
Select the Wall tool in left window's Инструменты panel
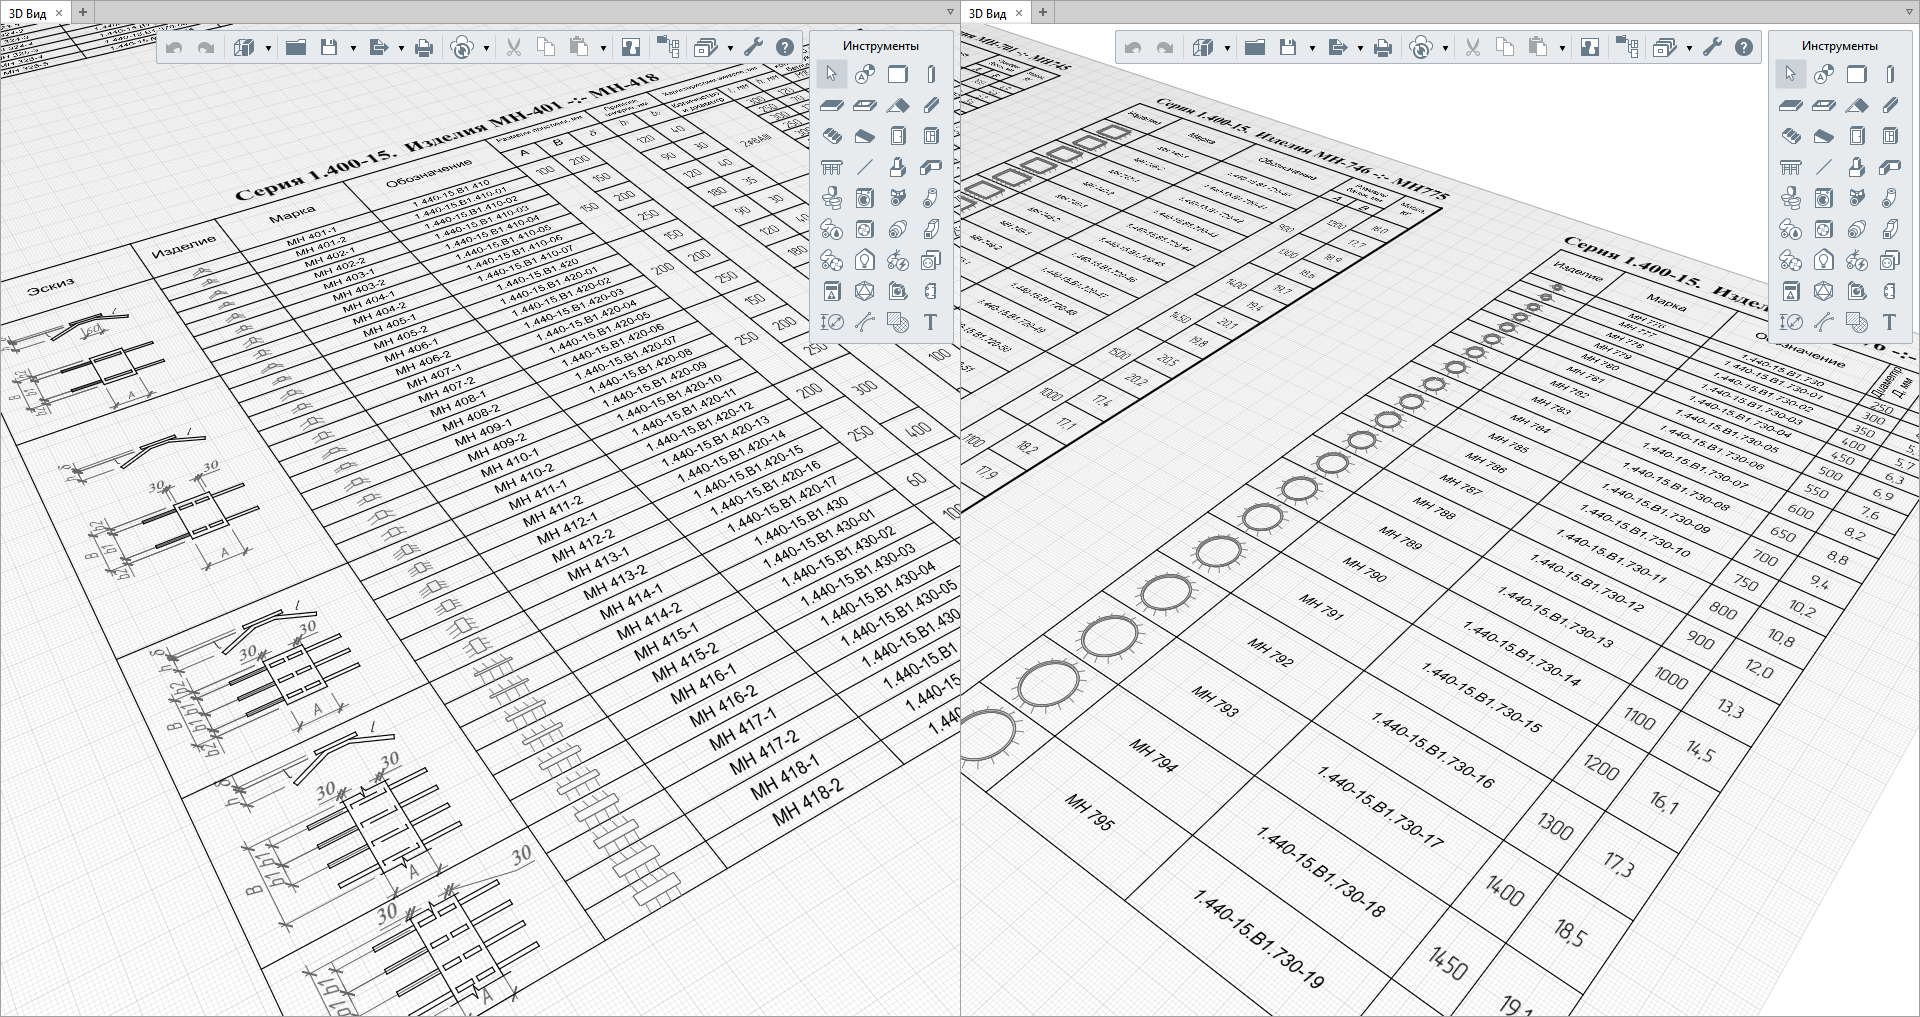point(898,74)
